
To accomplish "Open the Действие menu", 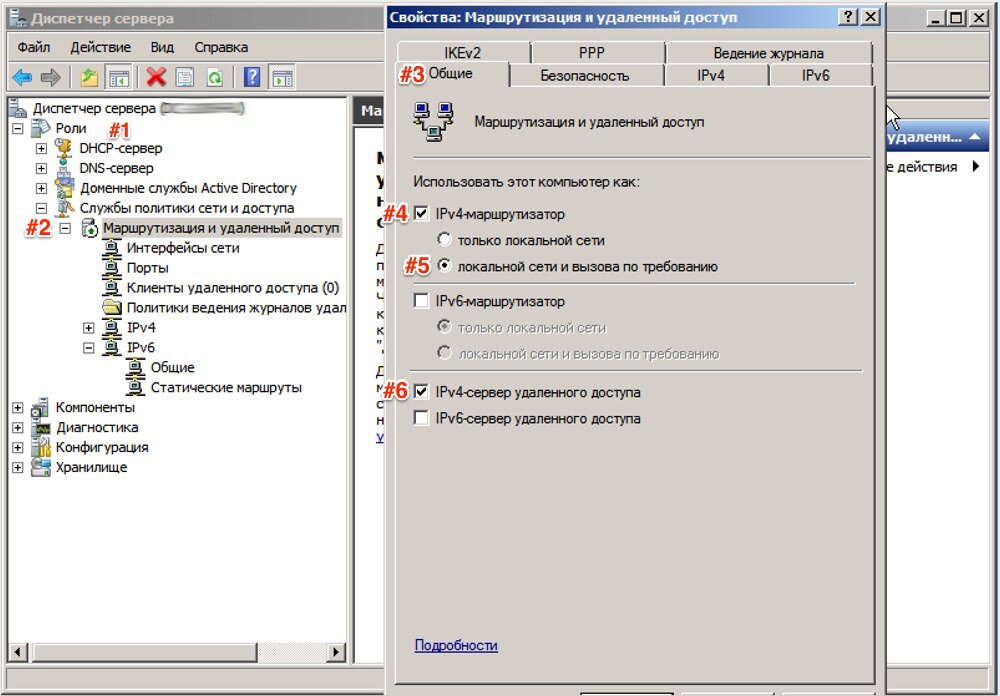I will coord(101,47).
